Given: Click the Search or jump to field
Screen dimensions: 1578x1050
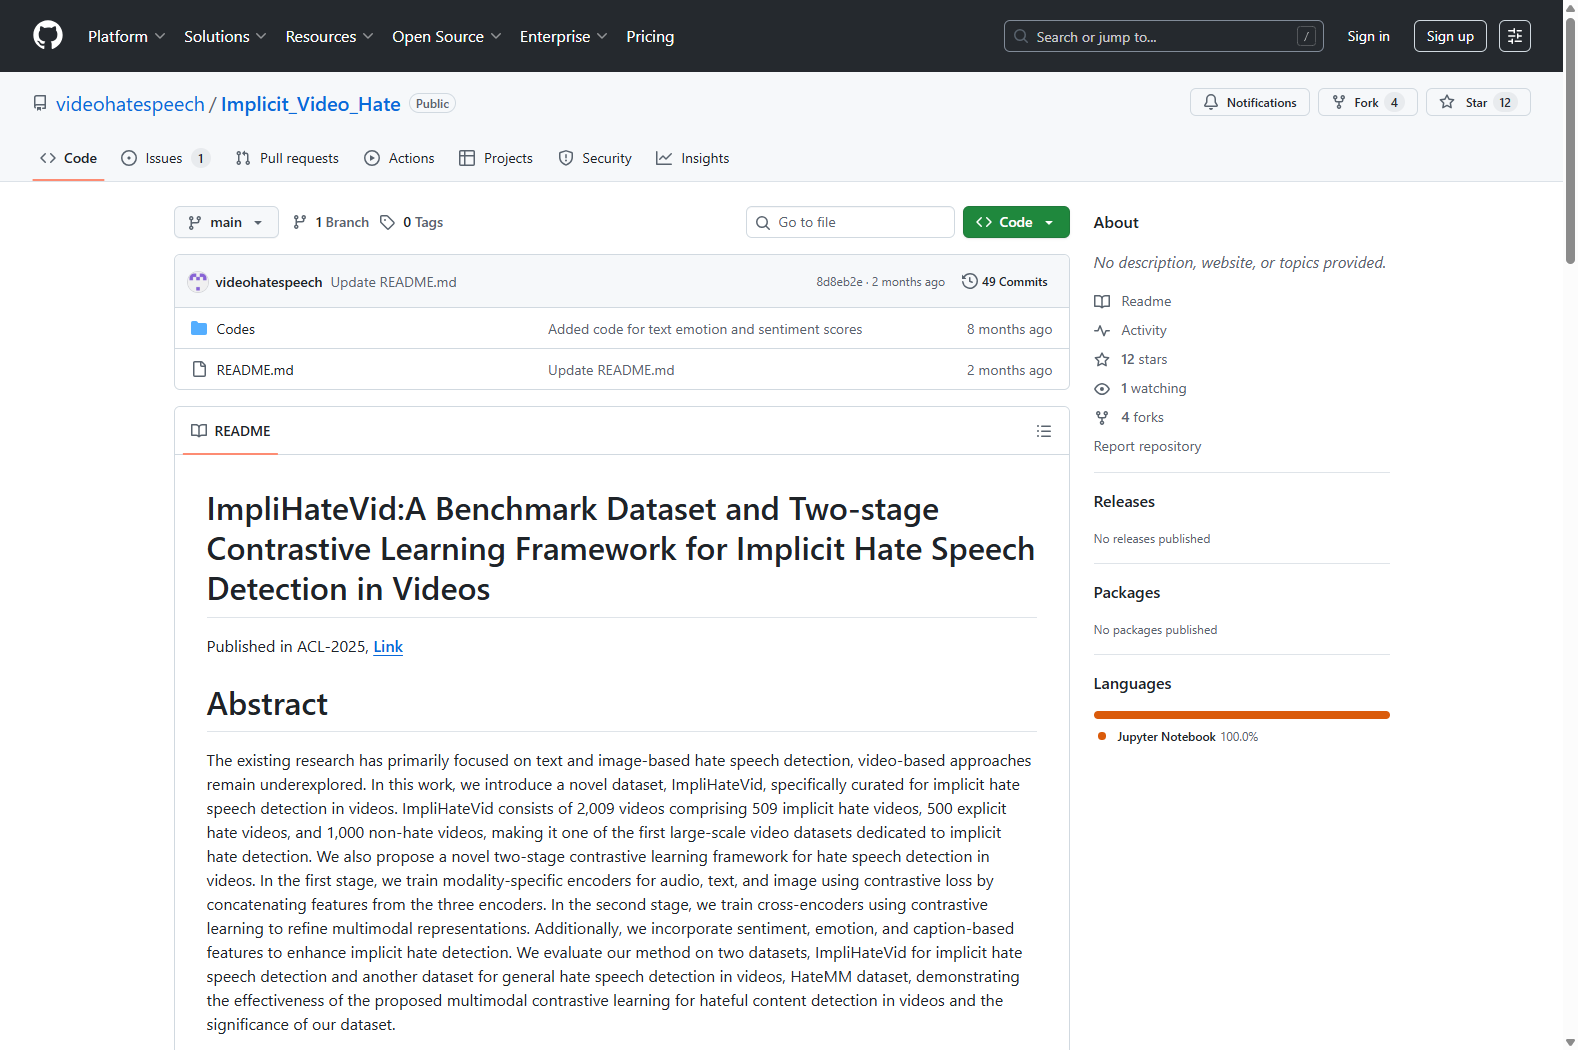Looking at the screenshot, I should tap(1164, 36).
